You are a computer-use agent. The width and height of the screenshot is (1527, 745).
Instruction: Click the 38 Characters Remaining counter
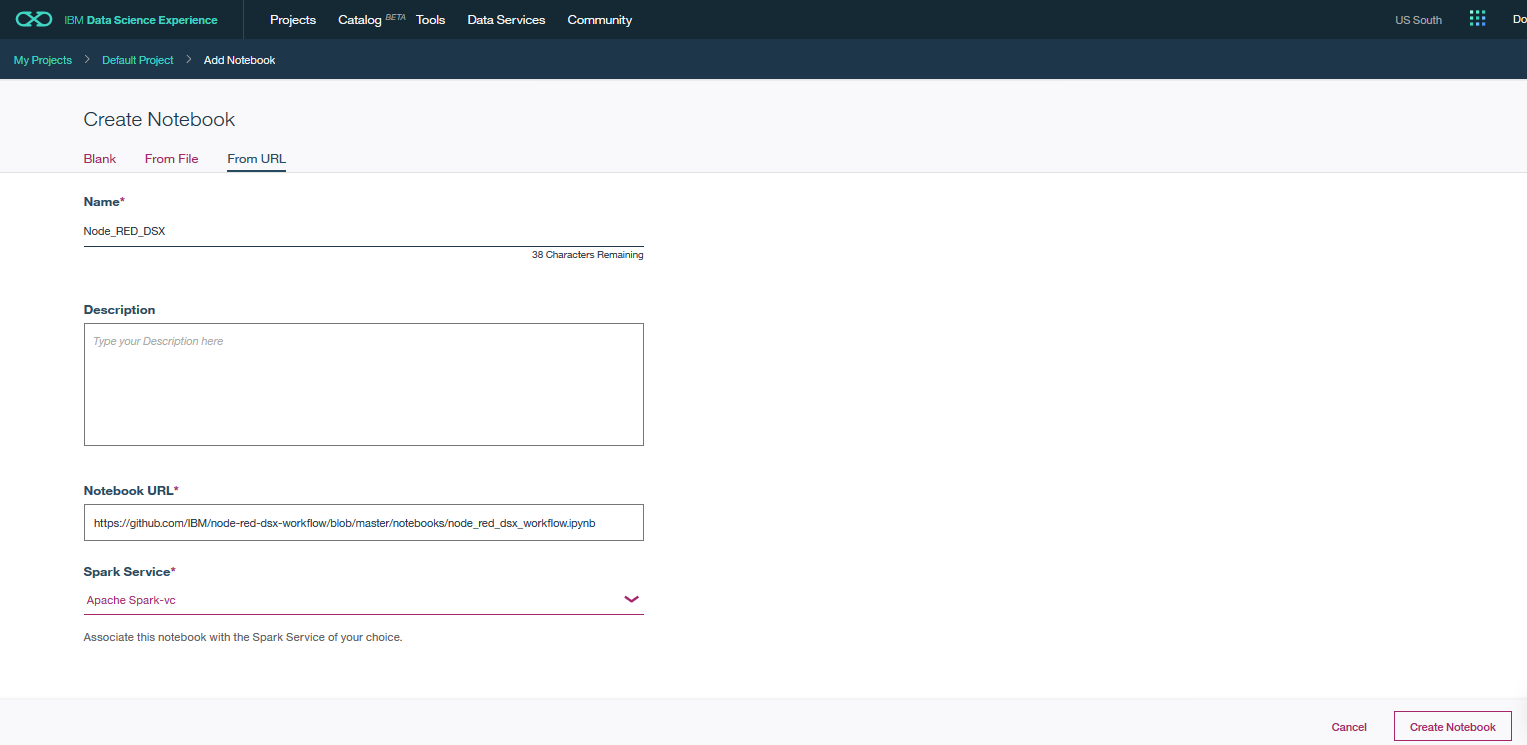(x=587, y=255)
